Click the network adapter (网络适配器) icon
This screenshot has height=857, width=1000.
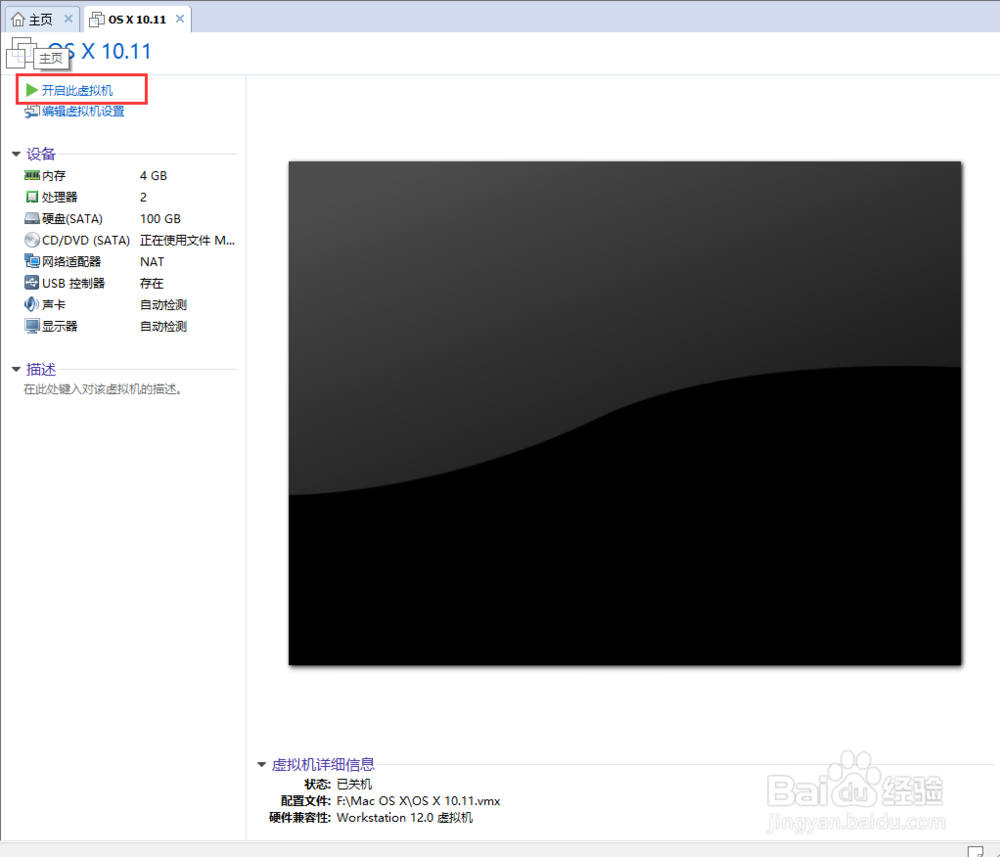(x=32, y=261)
